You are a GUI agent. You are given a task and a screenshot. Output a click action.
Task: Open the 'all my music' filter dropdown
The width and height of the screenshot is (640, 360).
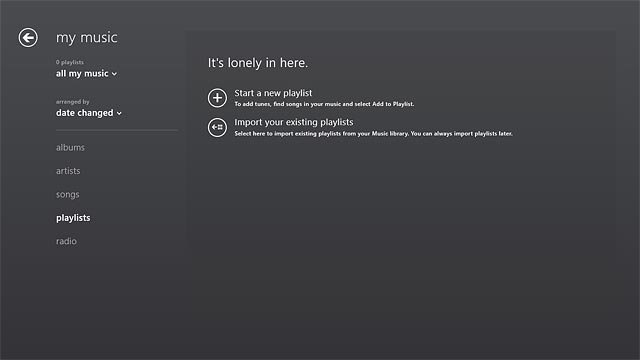87,73
